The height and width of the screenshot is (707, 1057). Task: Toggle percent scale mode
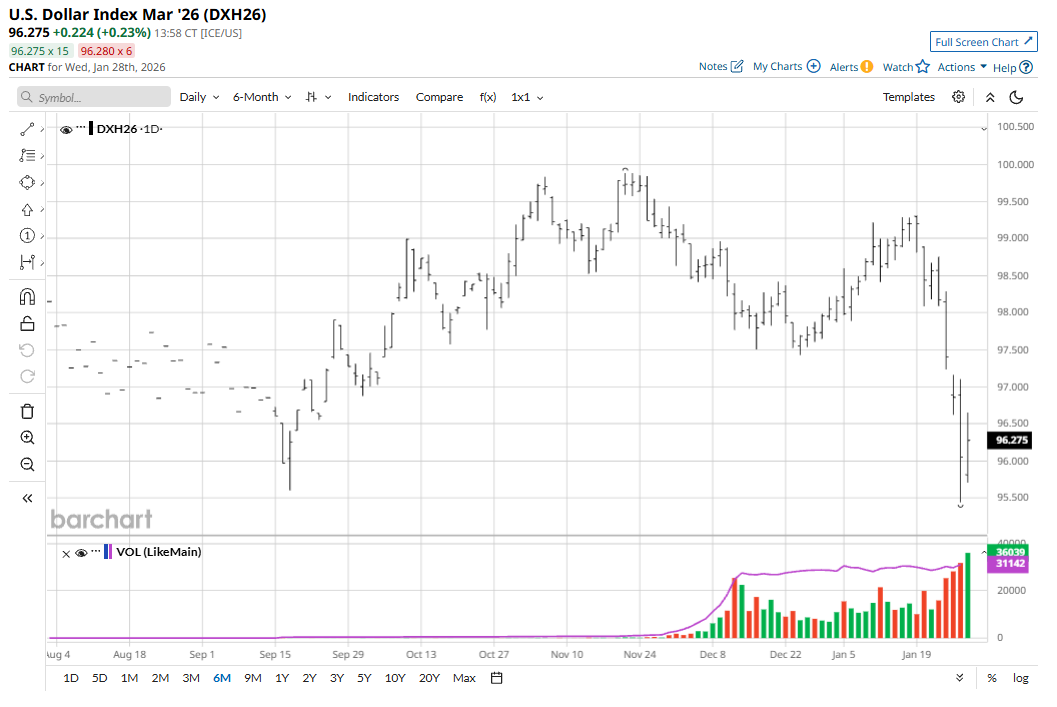tap(992, 678)
